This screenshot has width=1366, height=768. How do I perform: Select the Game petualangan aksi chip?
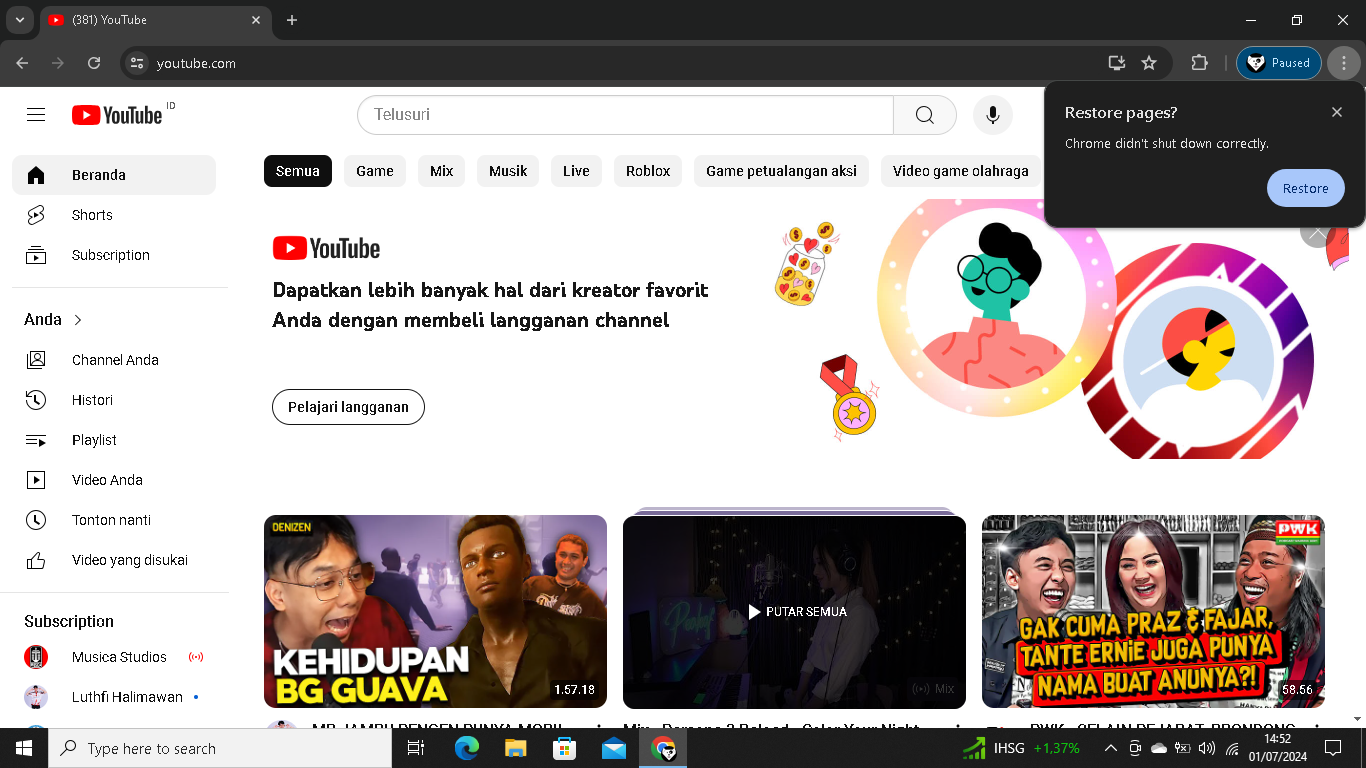tap(782, 171)
